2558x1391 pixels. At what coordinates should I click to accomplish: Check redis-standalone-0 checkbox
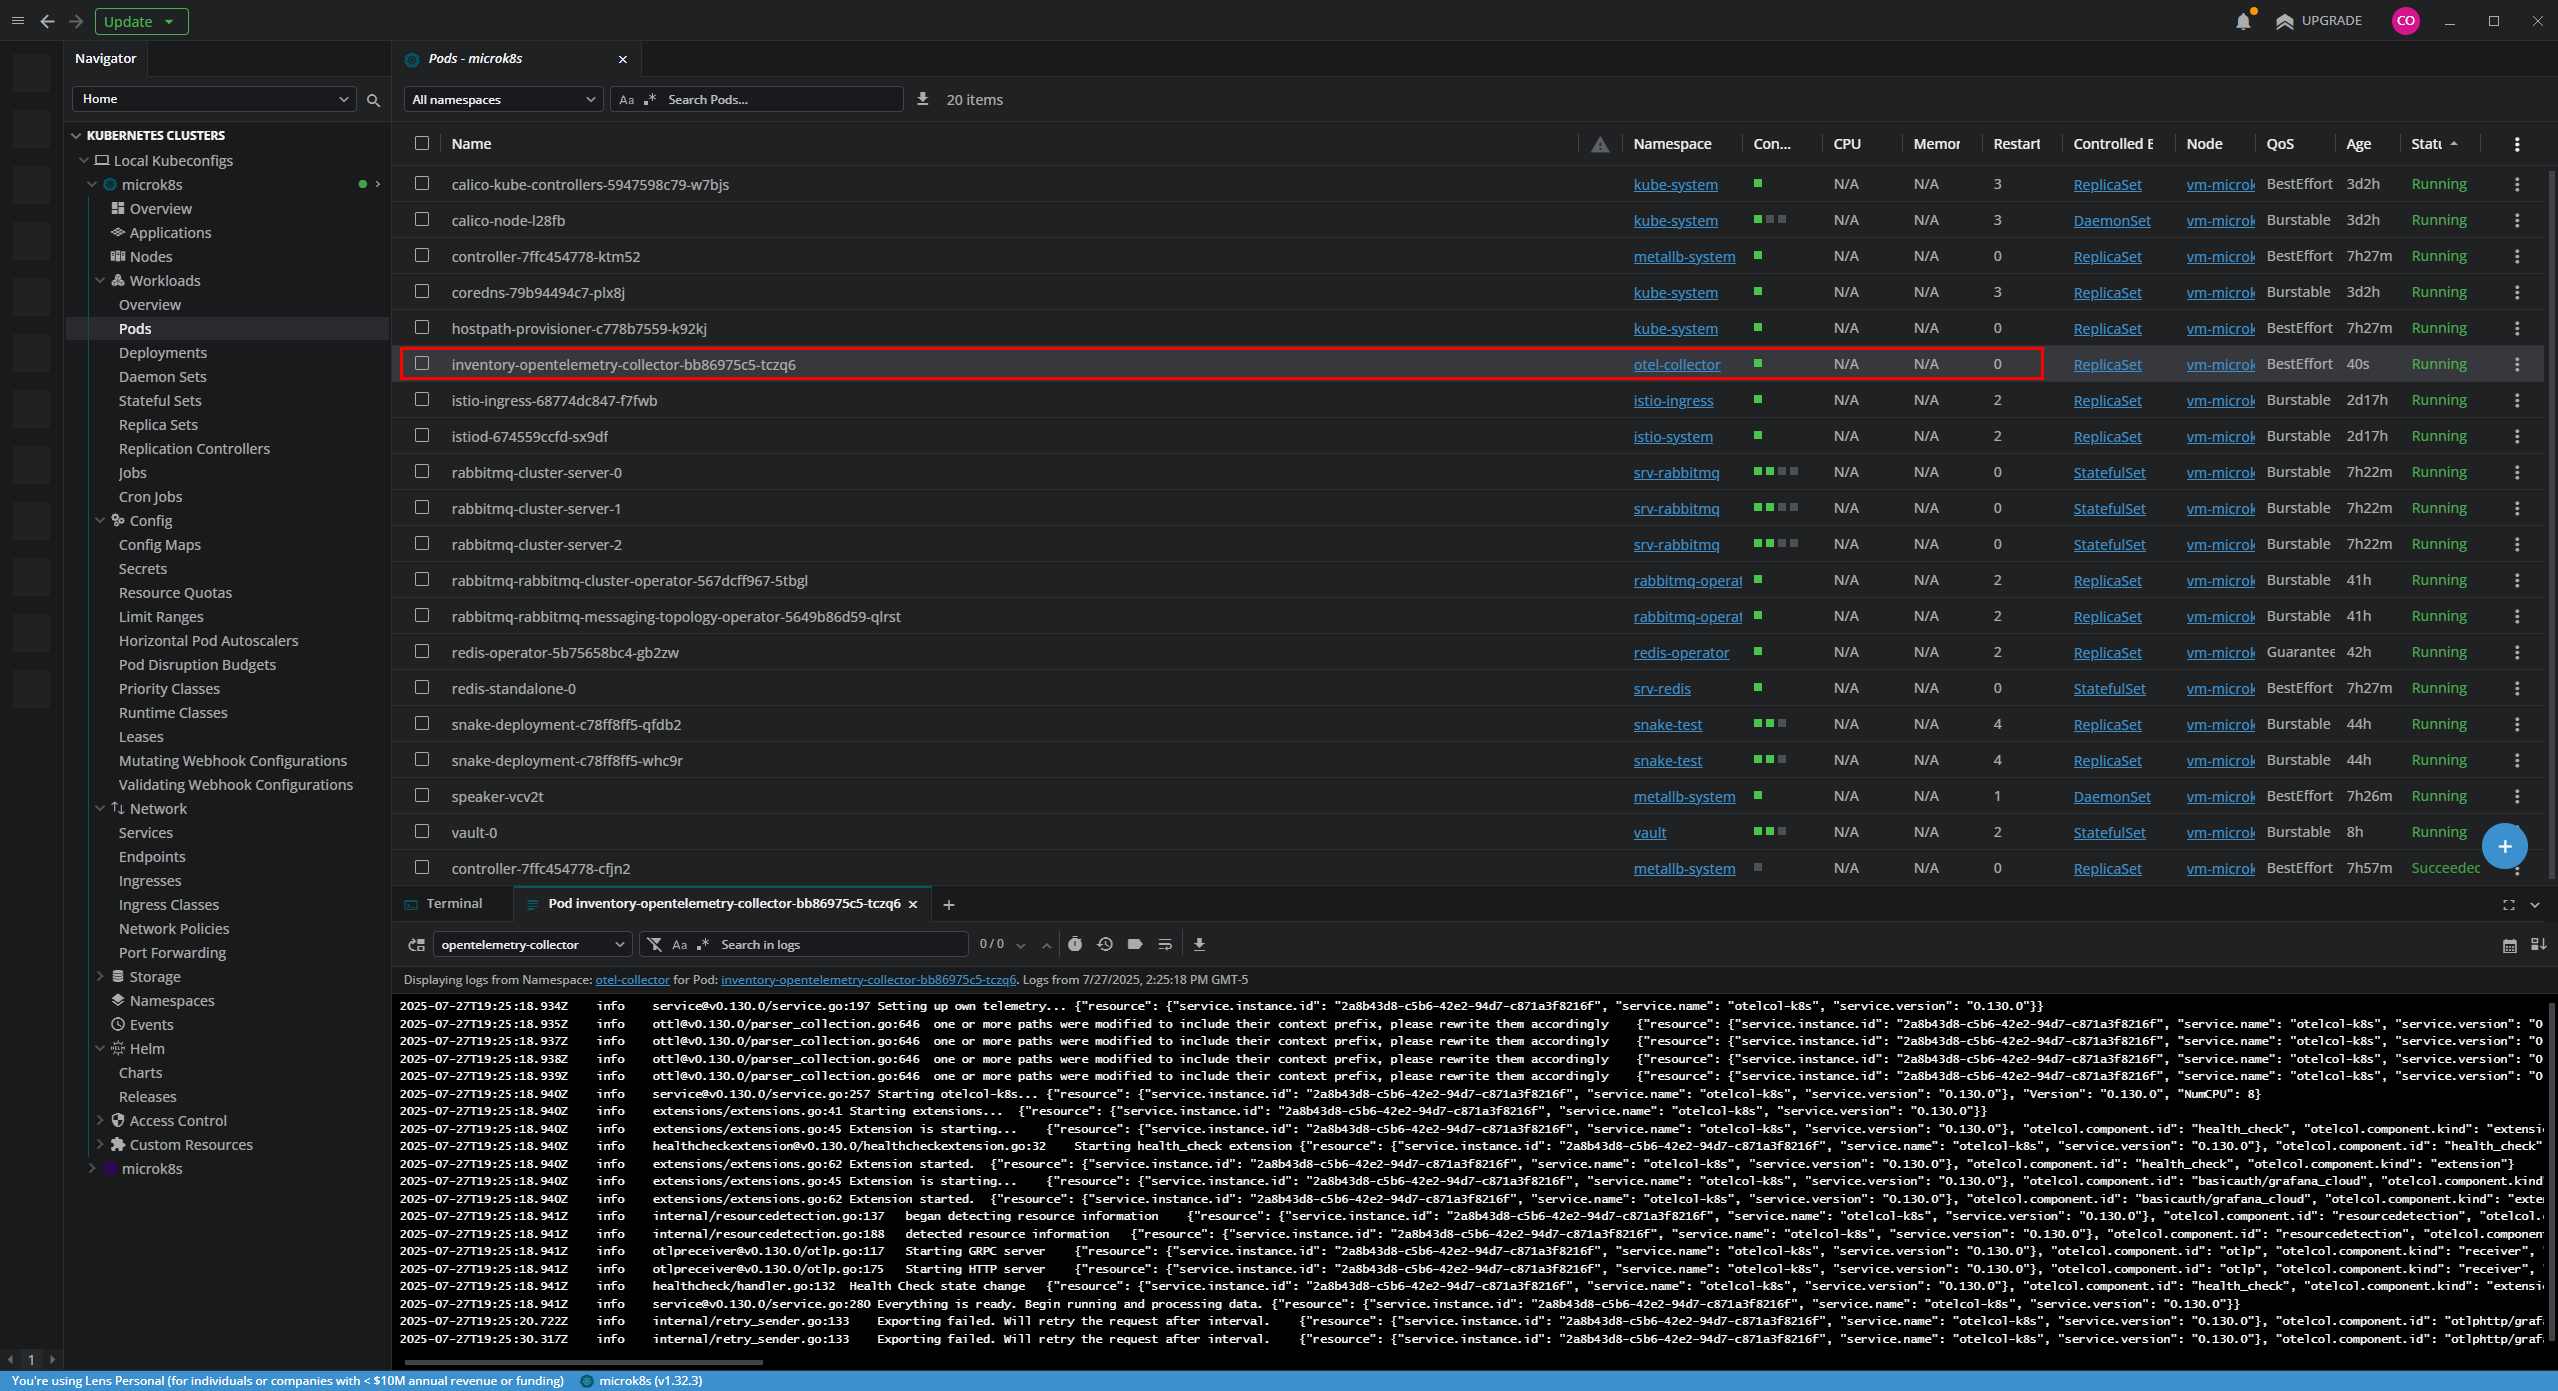pos(422,687)
